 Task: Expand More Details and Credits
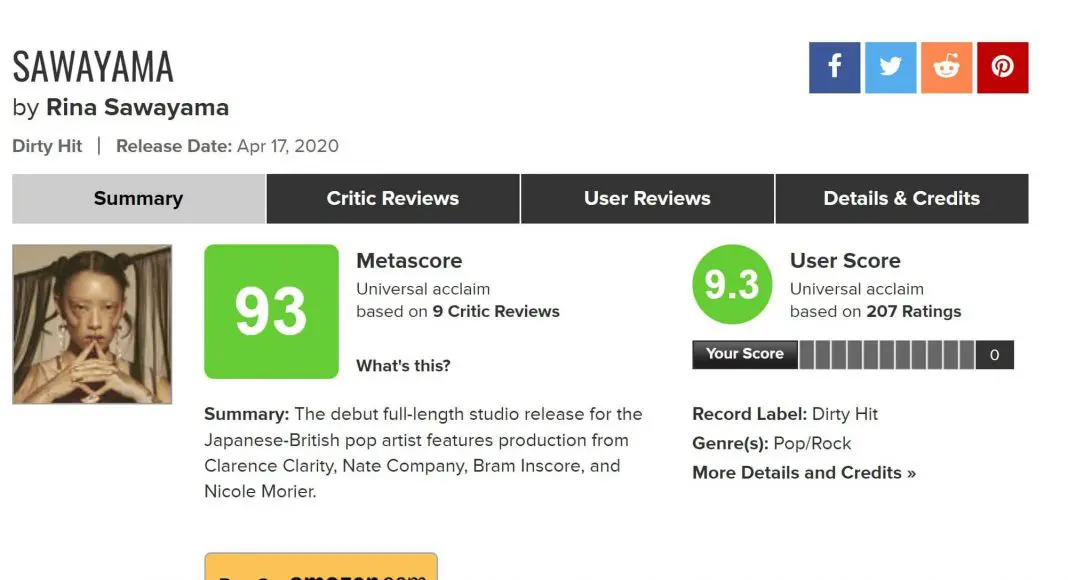(804, 472)
